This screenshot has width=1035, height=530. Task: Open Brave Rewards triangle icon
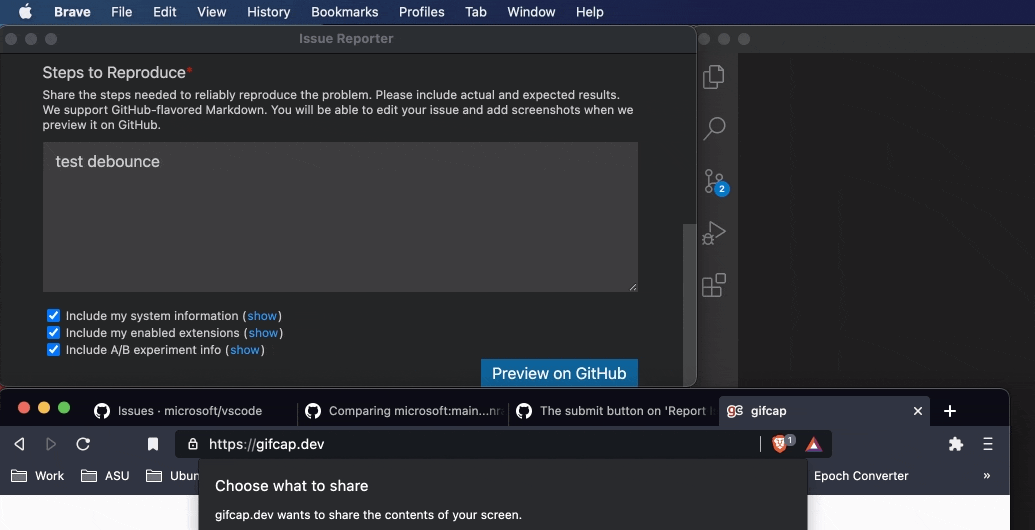814,444
